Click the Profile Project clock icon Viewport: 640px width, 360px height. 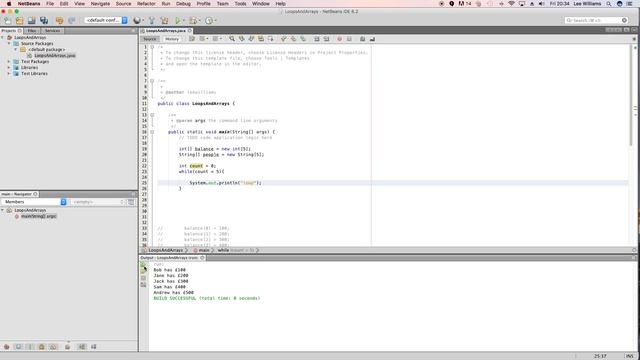pyautogui.click(x=209, y=20)
